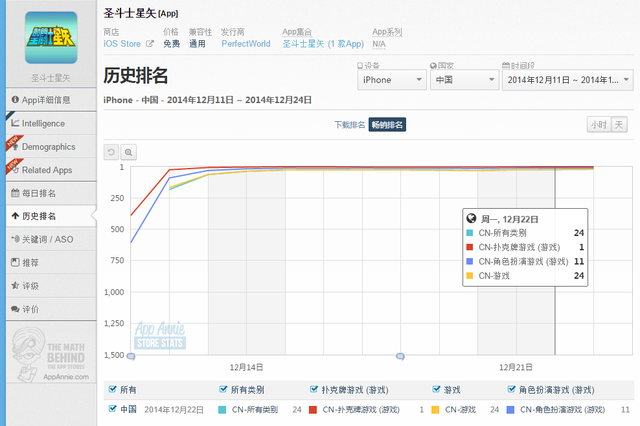
Task: Click the iOS Store link
Action: [122, 44]
